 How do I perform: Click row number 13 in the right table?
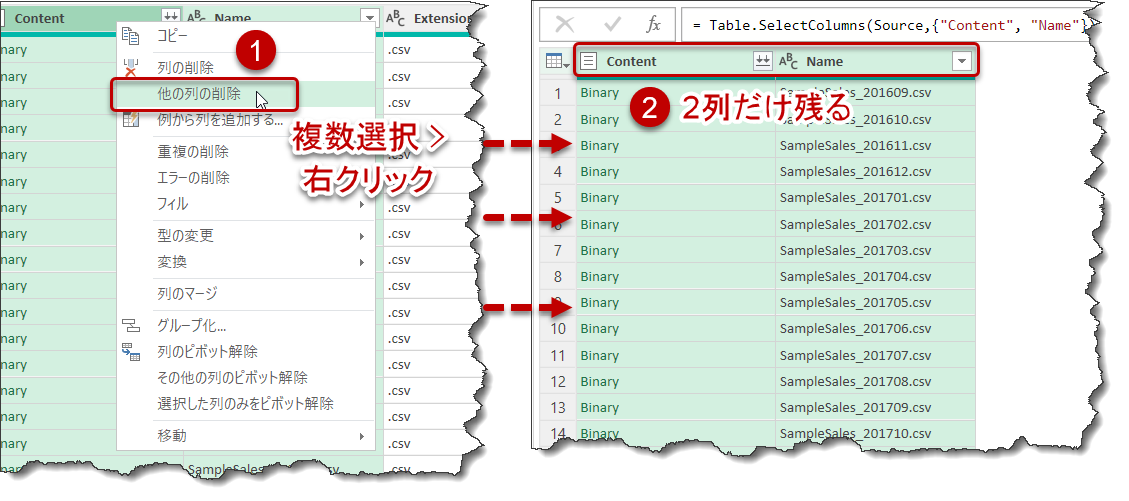pyautogui.click(x=557, y=408)
